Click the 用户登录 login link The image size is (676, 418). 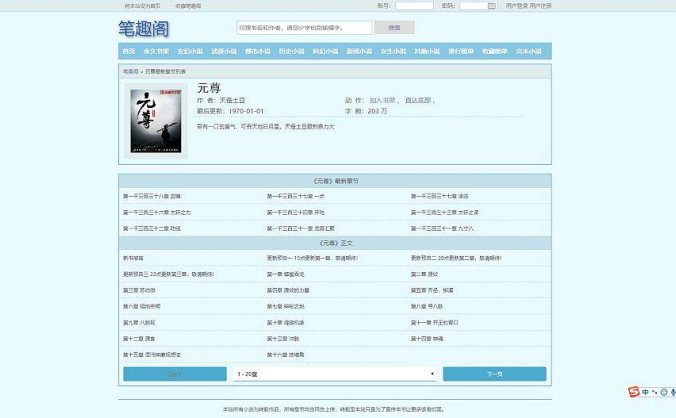(x=516, y=6)
